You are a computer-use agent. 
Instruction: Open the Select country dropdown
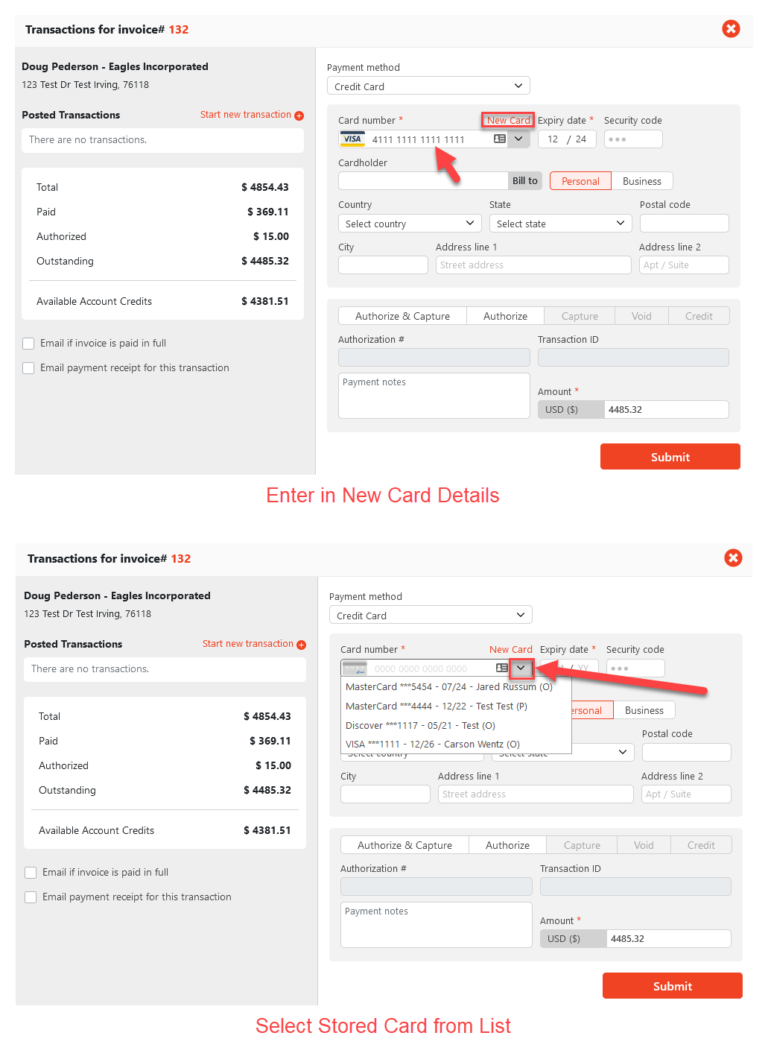tap(409, 222)
